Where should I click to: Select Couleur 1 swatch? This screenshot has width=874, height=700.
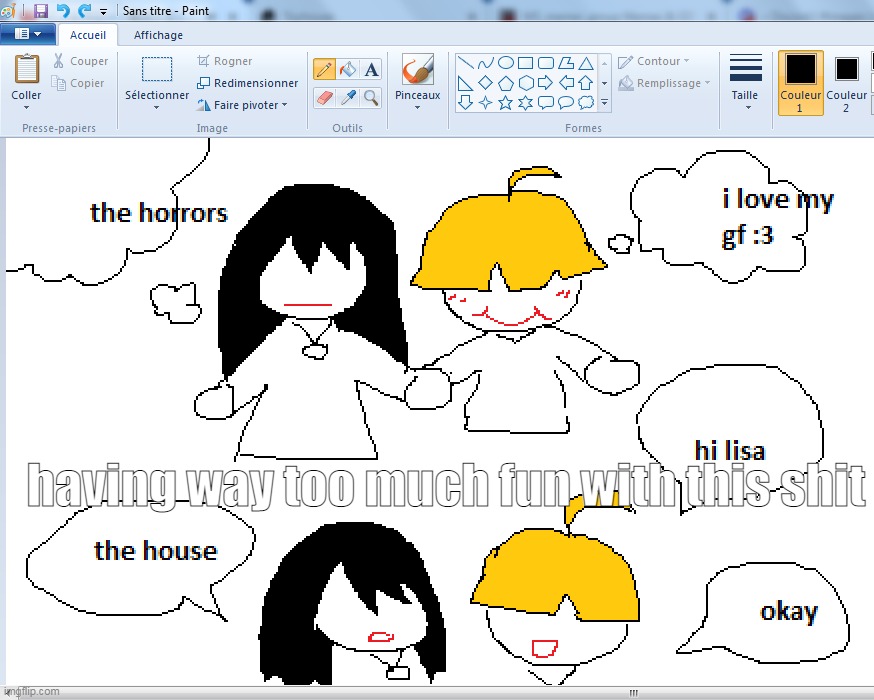click(x=800, y=82)
